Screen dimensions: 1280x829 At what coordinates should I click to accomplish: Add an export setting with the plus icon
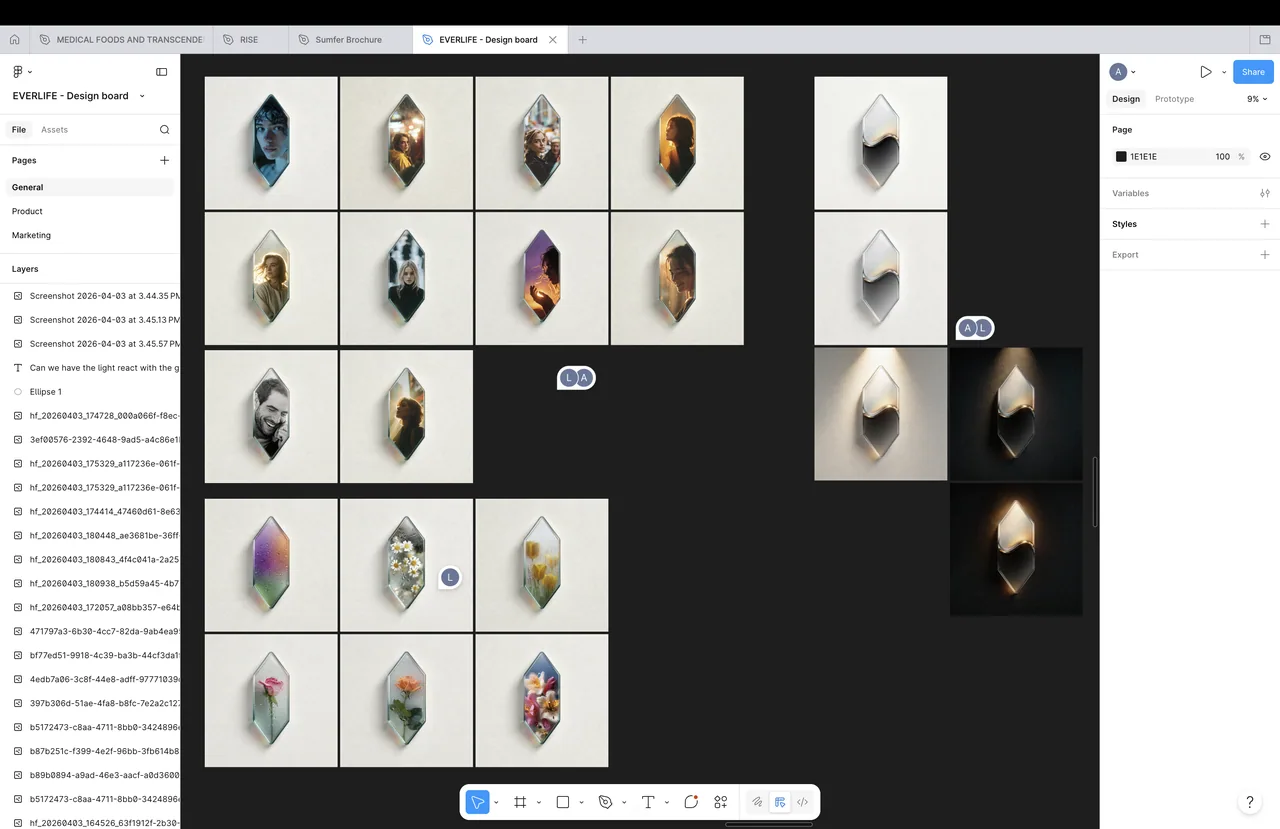point(1265,255)
